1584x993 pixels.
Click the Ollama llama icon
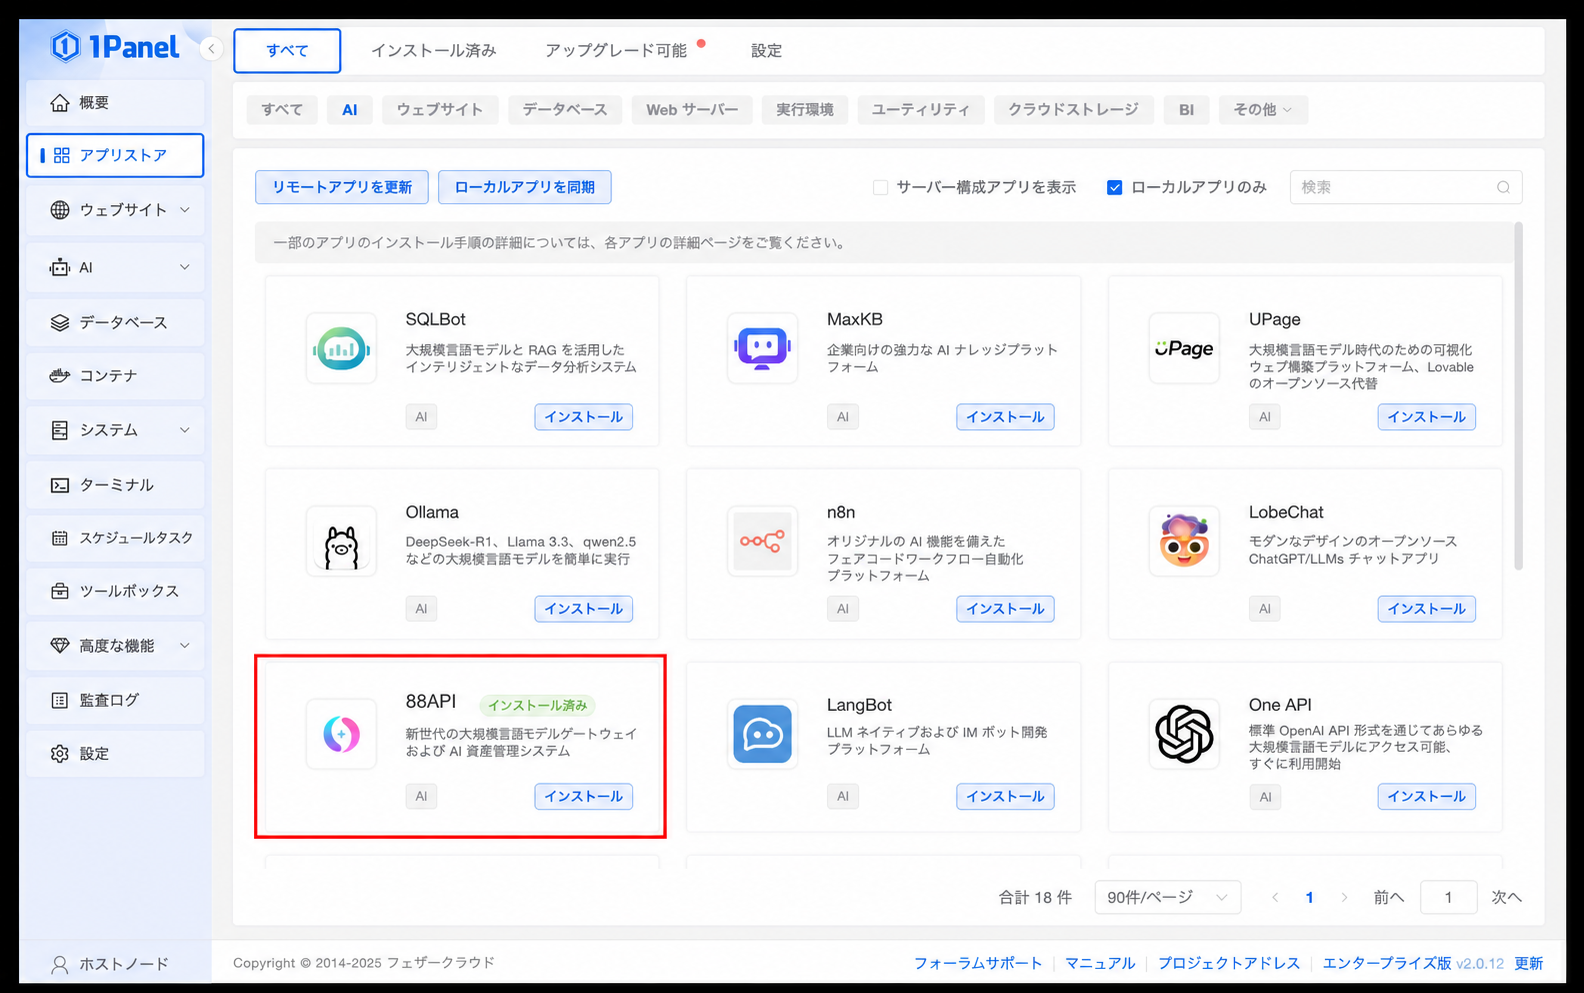pyautogui.click(x=341, y=541)
